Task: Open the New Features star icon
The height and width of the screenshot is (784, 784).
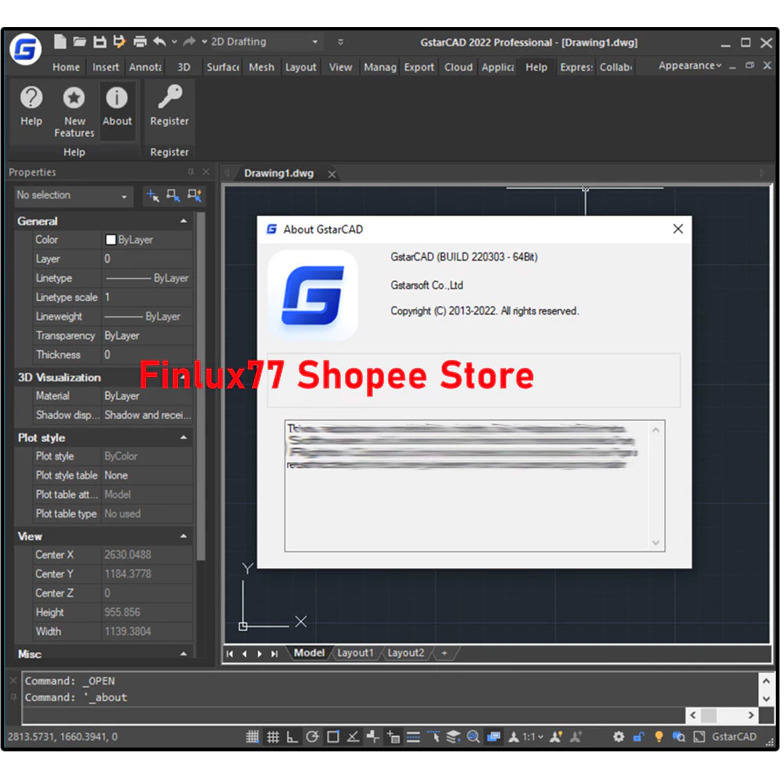Action: click(74, 98)
